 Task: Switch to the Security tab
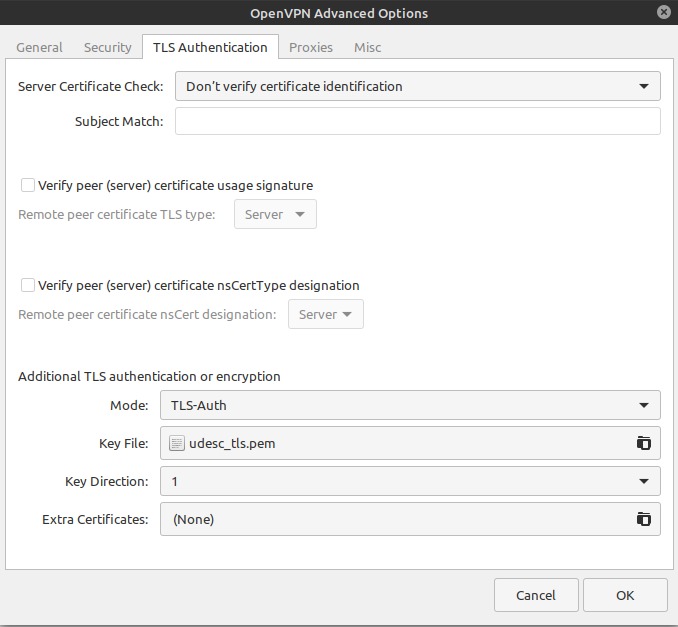(x=107, y=47)
